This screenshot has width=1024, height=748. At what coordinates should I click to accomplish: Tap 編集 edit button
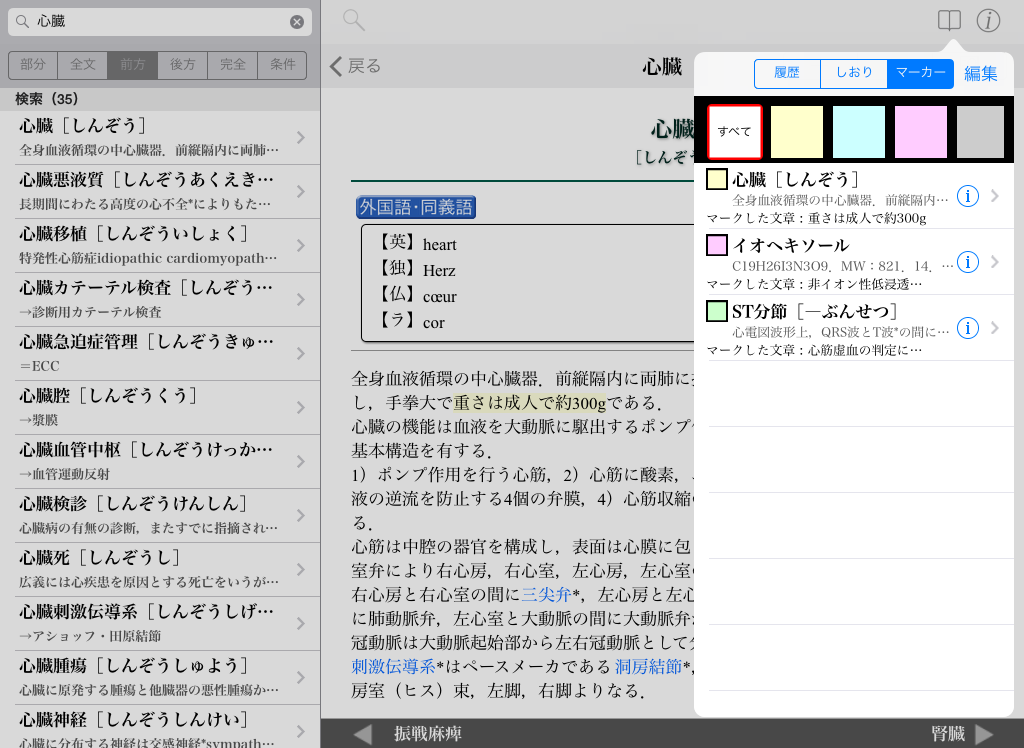coord(981,74)
